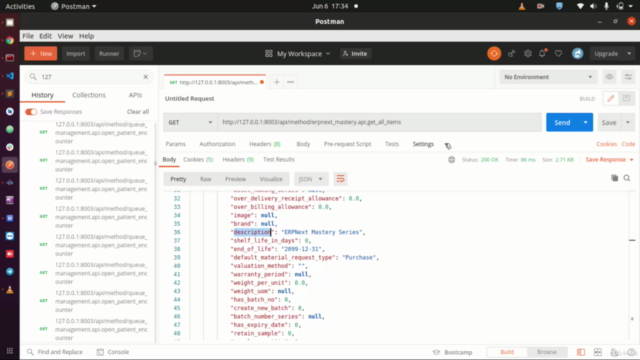Switch to the APIs sidebar tab
Screen dimensions: 640x360
click(x=135, y=95)
